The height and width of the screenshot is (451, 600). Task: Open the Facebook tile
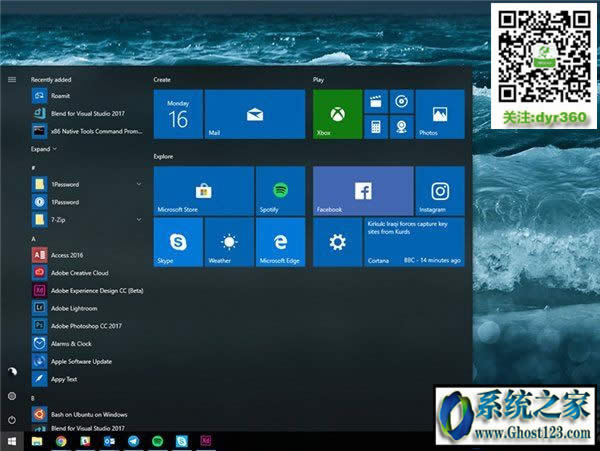[363, 190]
